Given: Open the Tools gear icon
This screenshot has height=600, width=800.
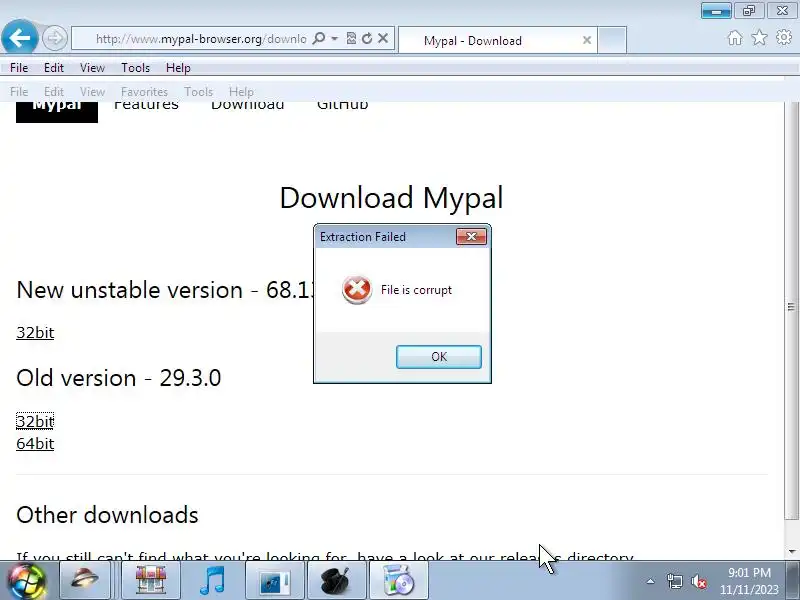Looking at the screenshot, I should pyautogui.click(x=784, y=37).
